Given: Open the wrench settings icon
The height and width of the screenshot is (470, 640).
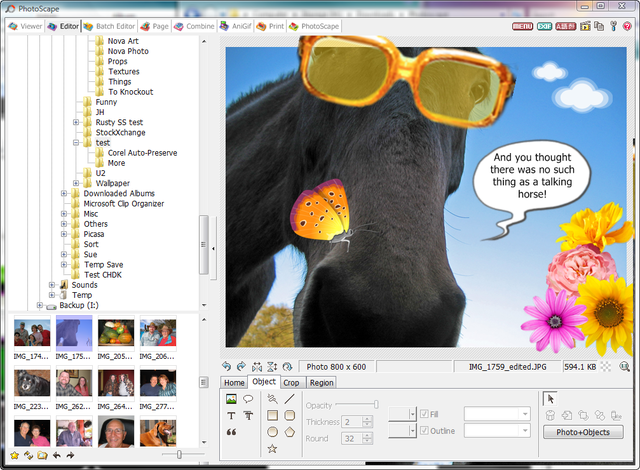Looking at the screenshot, I should (x=613, y=26).
